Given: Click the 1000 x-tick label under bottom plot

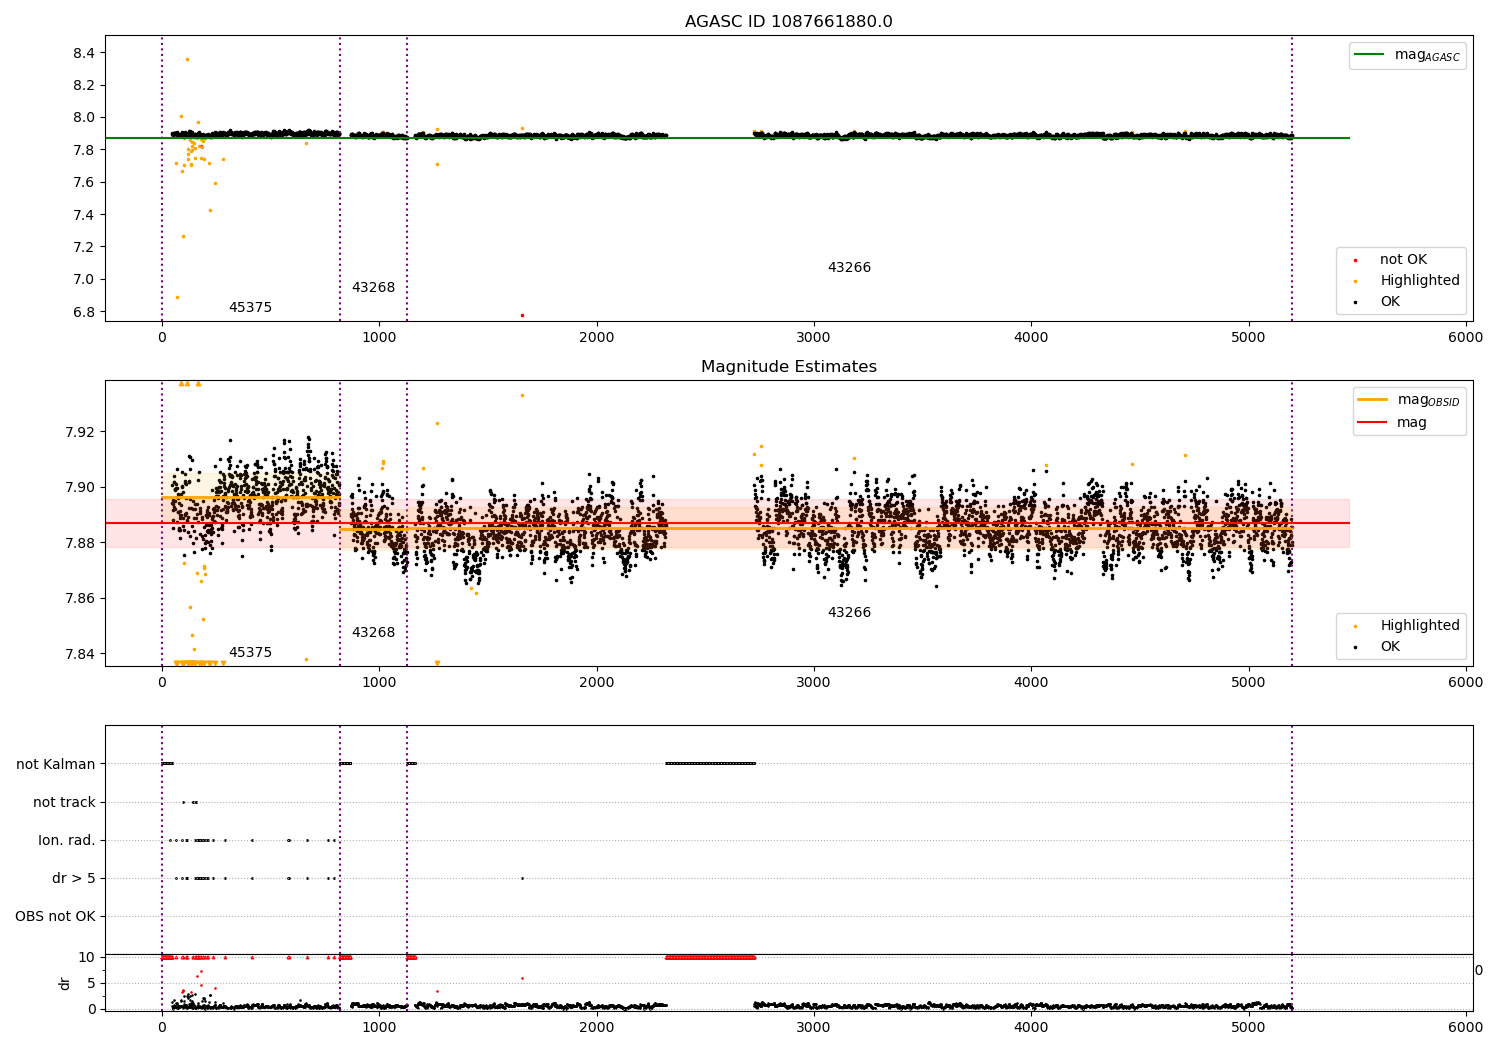Looking at the screenshot, I should [379, 1027].
